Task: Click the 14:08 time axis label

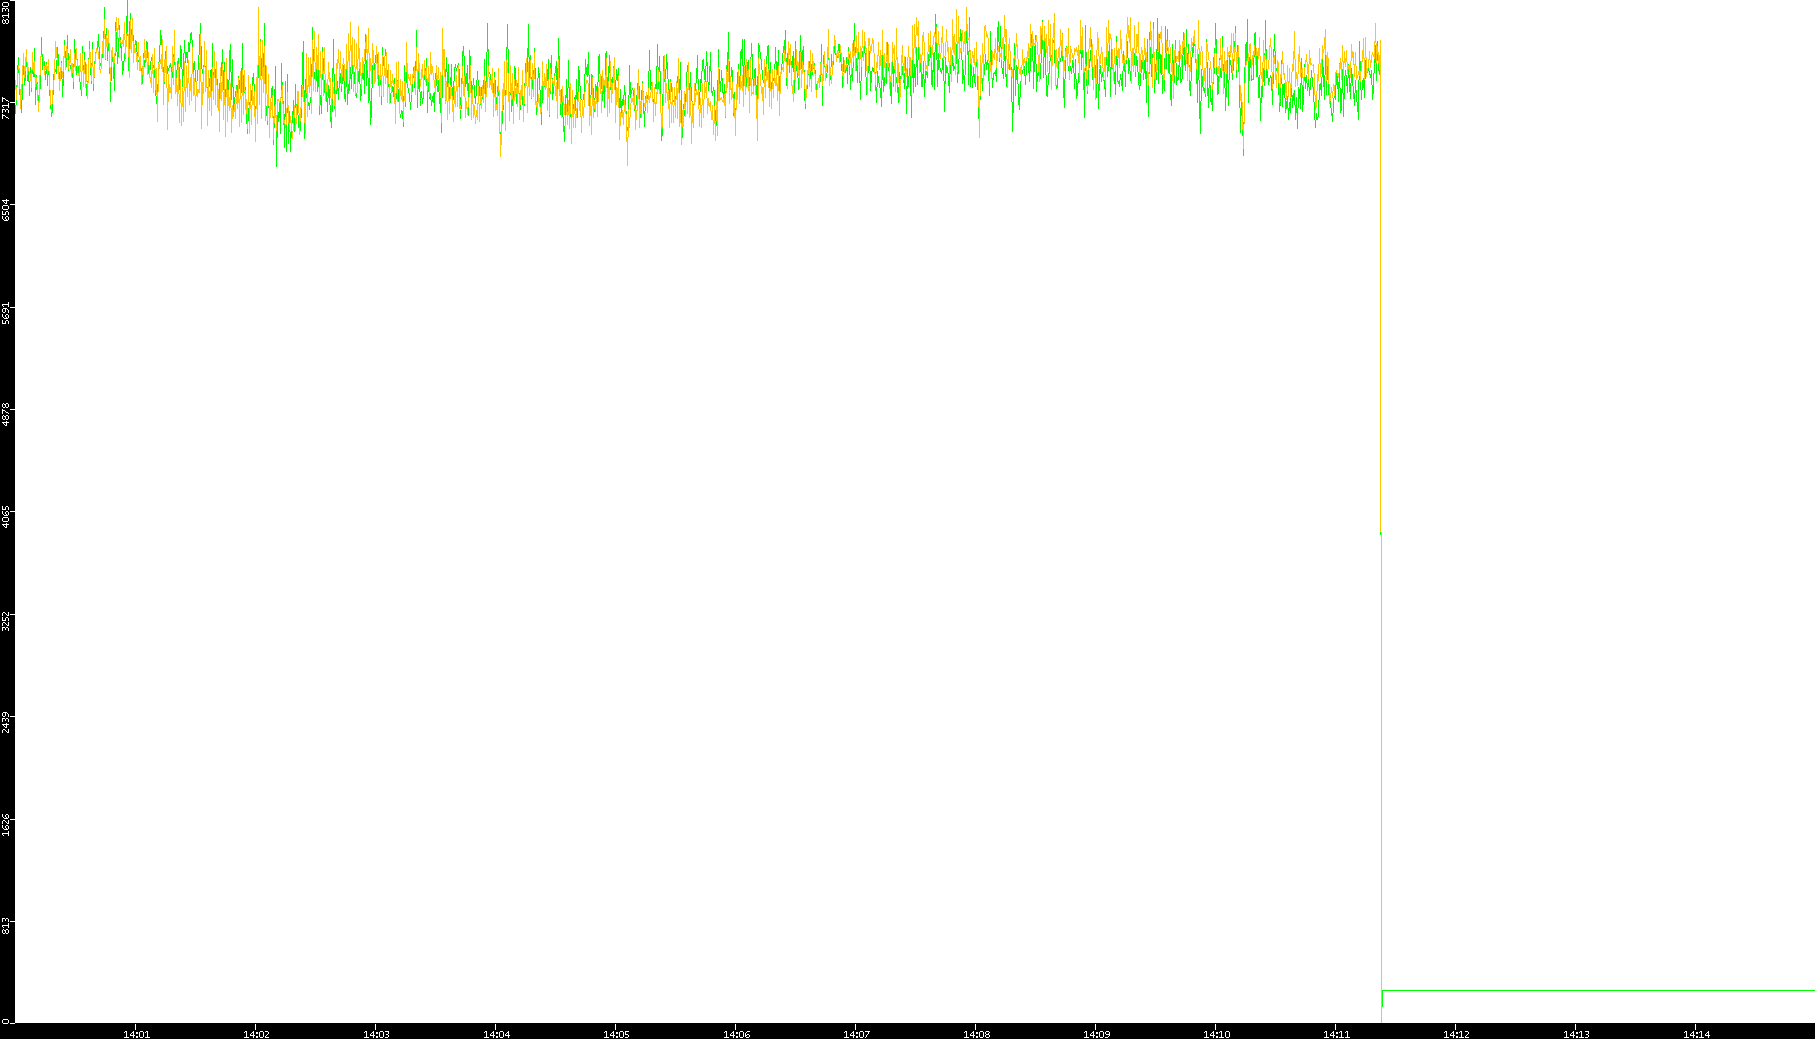Action: point(976,1033)
